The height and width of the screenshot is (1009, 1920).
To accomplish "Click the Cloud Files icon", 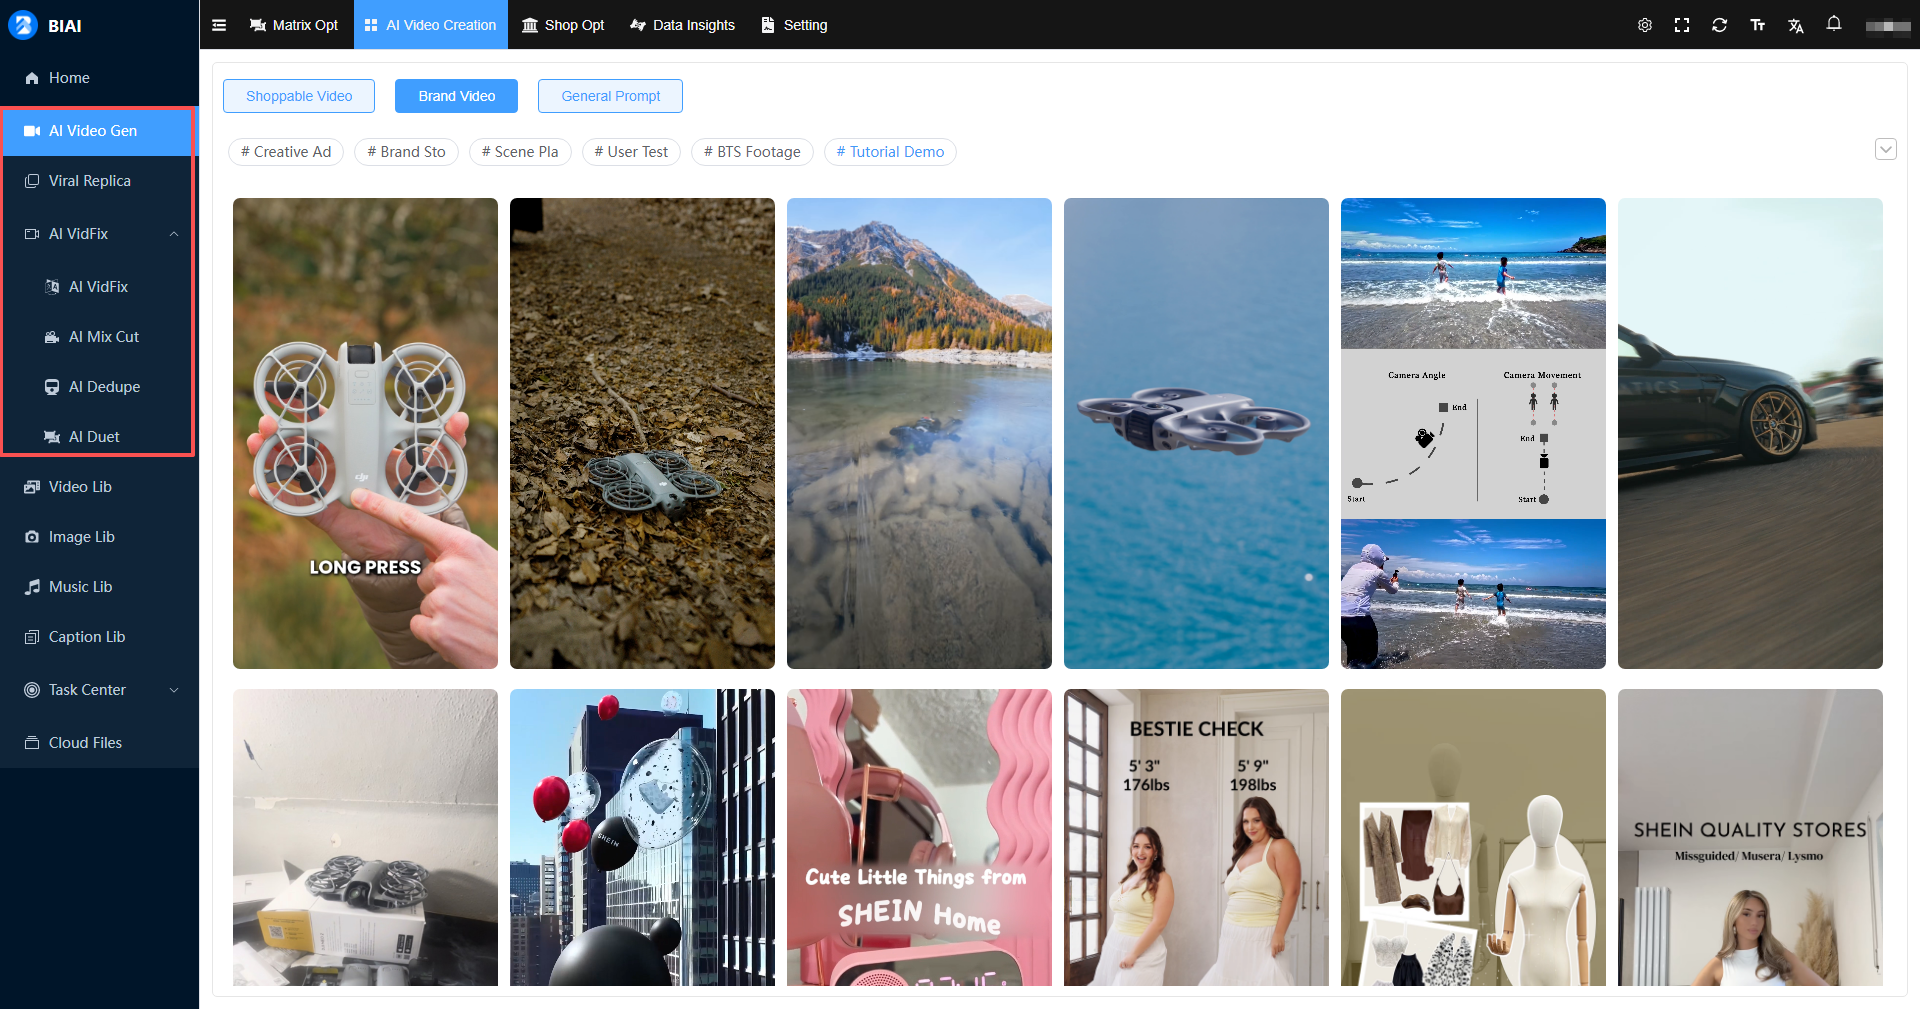I will pyautogui.click(x=32, y=743).
